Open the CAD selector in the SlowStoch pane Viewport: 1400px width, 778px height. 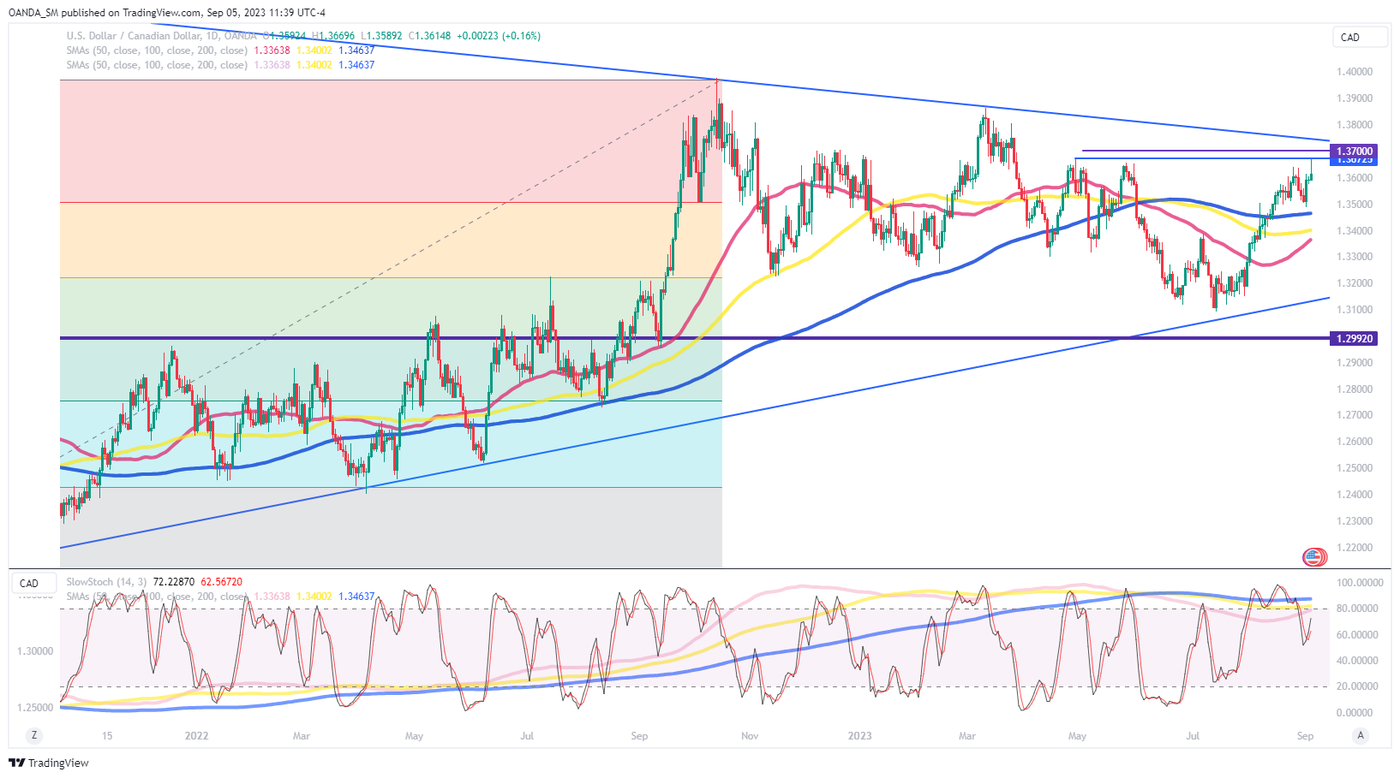click(x=30, y=583)
